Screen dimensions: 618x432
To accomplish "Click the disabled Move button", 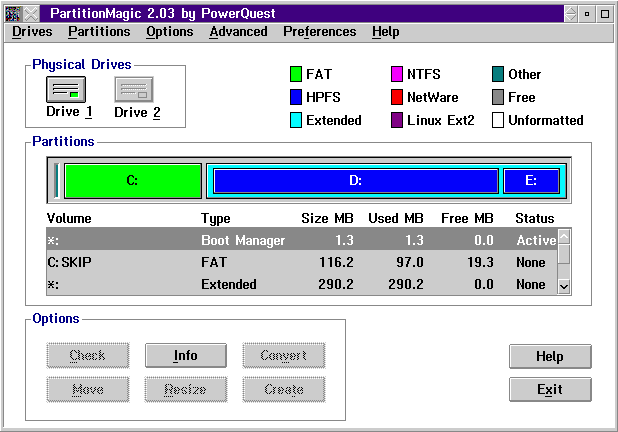I will (x=87, y=389).
